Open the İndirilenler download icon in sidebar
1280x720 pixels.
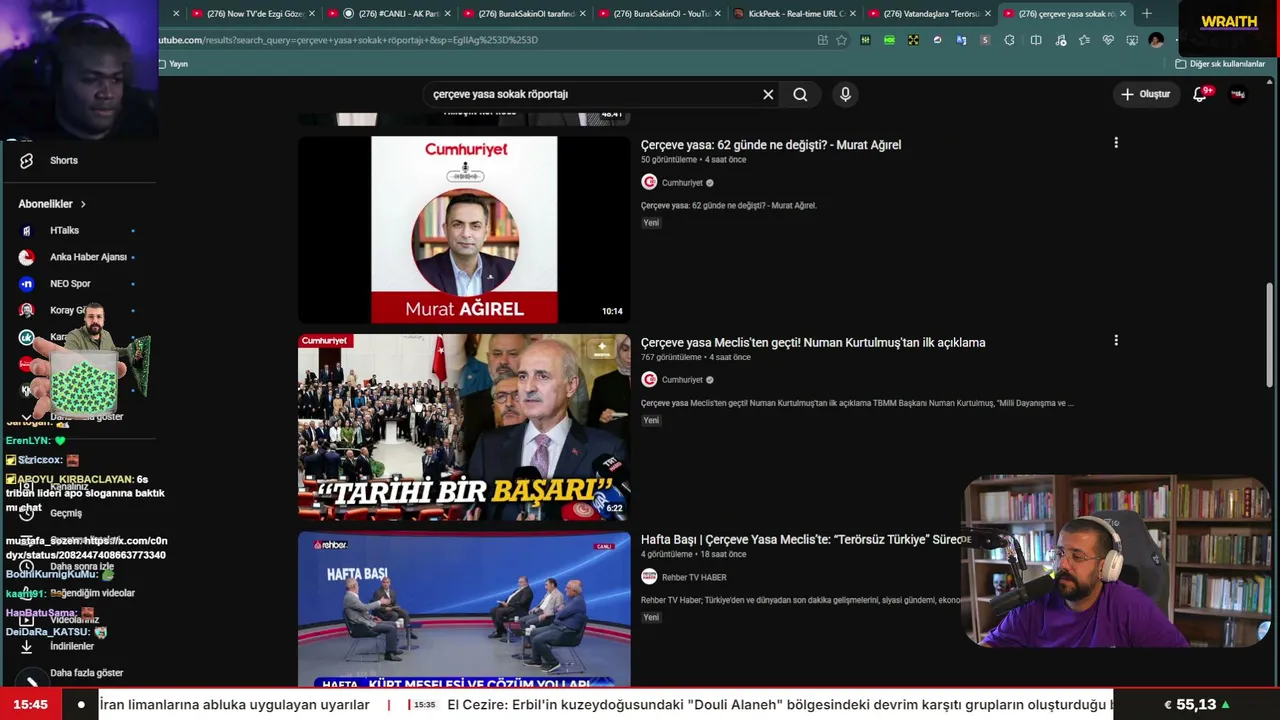pos(27,646)
